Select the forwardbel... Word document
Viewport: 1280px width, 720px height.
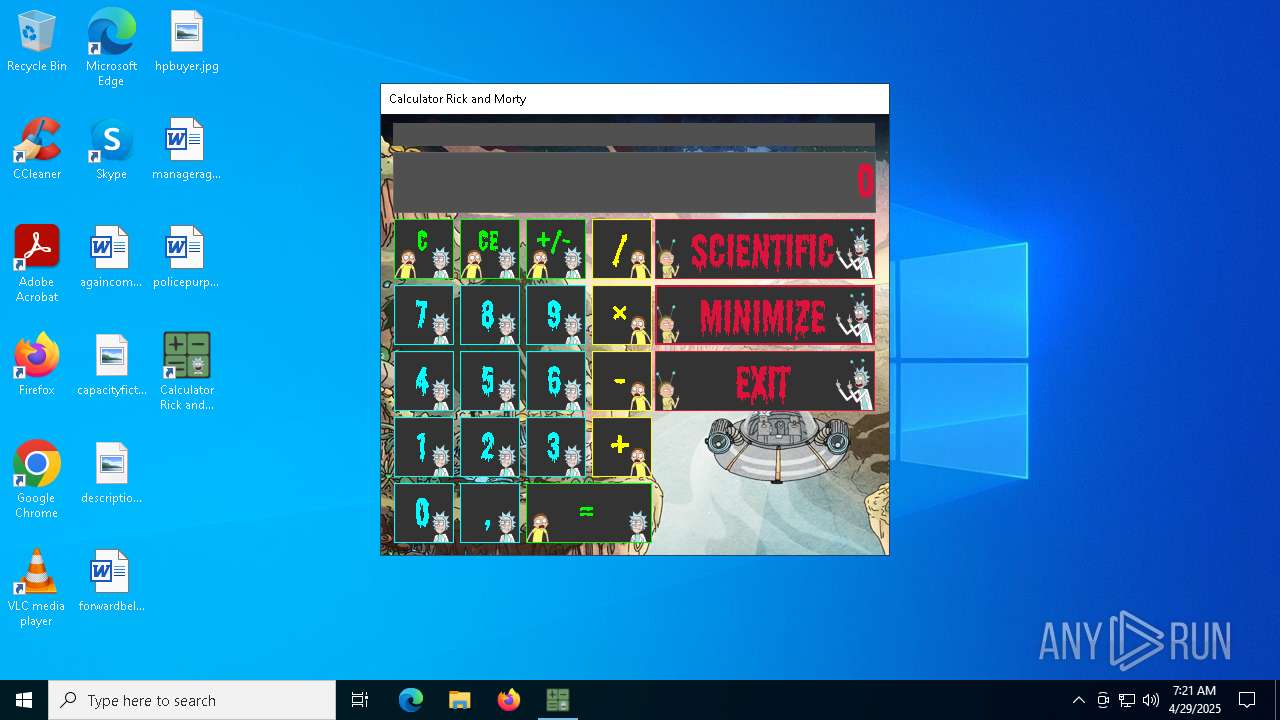[x=111, y=582]
